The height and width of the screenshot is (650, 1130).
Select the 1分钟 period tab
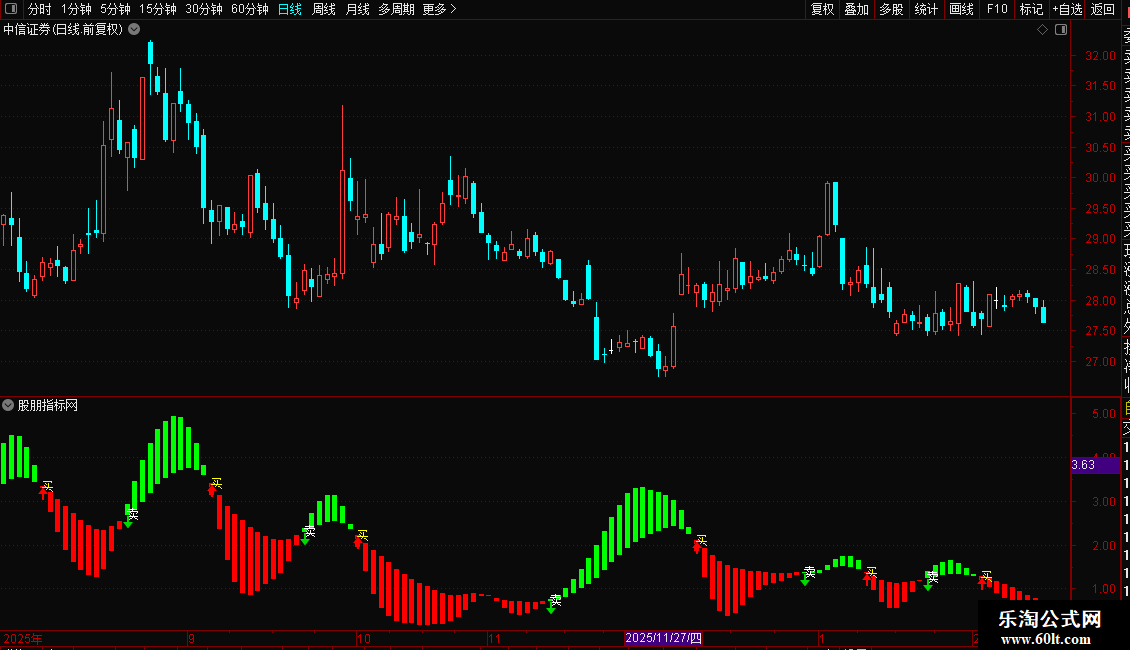tap(76, 9)
